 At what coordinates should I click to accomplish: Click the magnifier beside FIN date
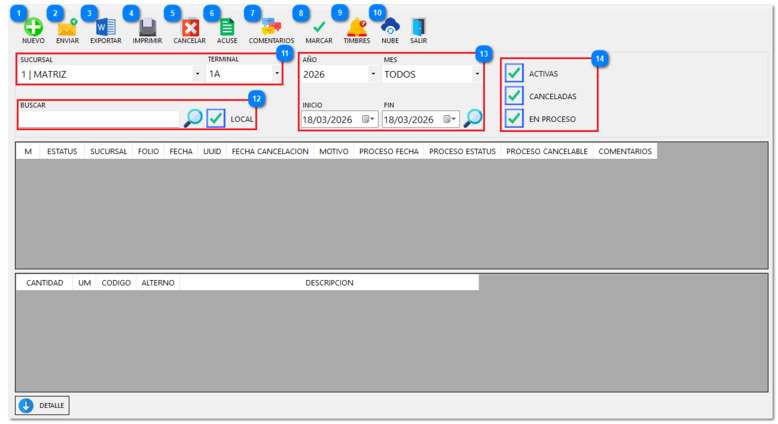coord(472,118)
